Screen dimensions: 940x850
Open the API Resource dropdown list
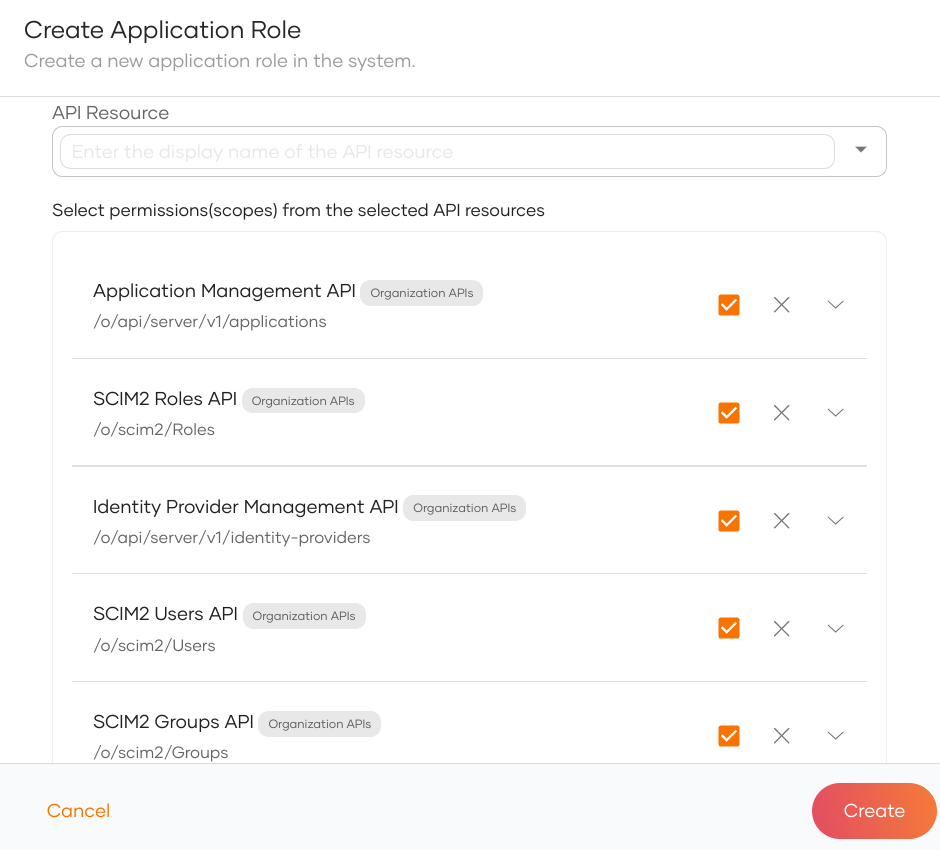point(859,148)
